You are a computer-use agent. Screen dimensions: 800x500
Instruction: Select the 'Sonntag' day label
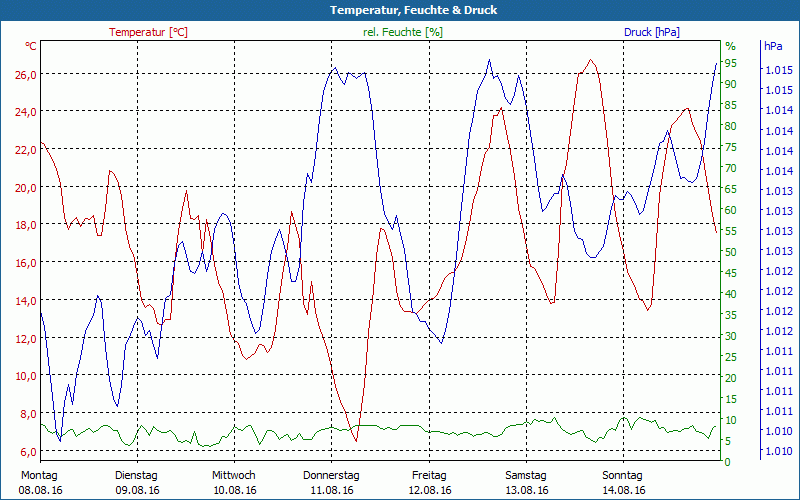[622, 475]
